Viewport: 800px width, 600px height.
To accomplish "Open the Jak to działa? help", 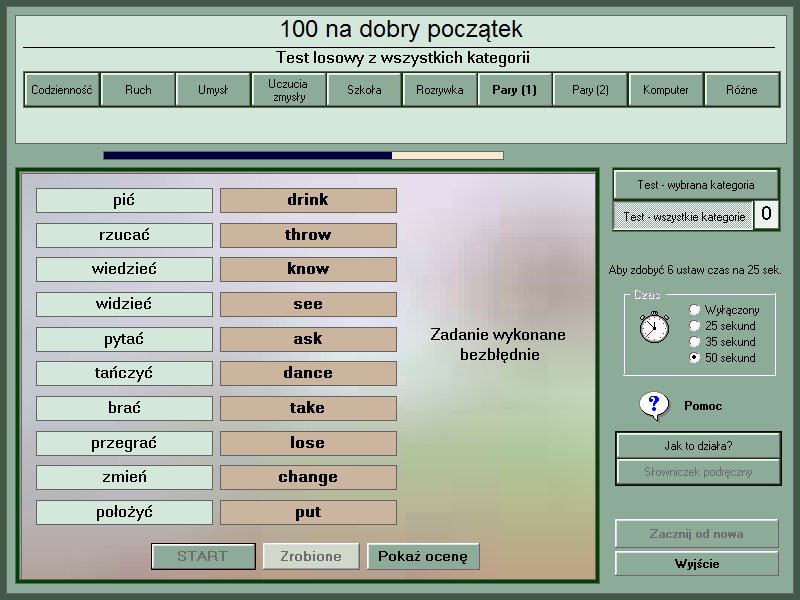I will [696, 446].
